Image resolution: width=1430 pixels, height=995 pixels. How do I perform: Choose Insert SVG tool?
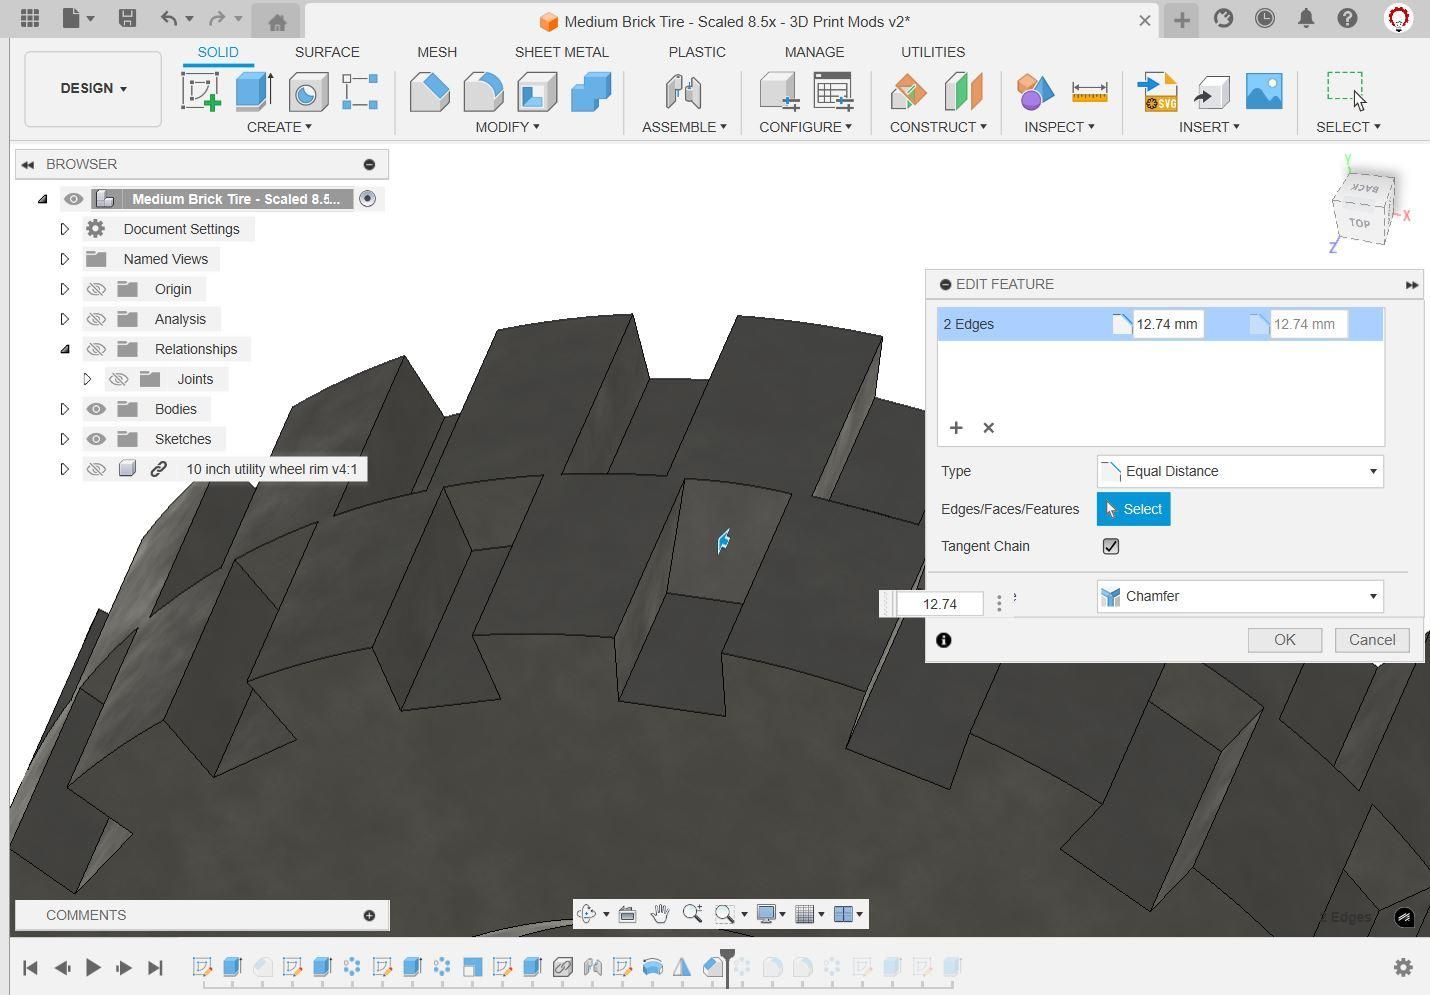pos(1157,91)
